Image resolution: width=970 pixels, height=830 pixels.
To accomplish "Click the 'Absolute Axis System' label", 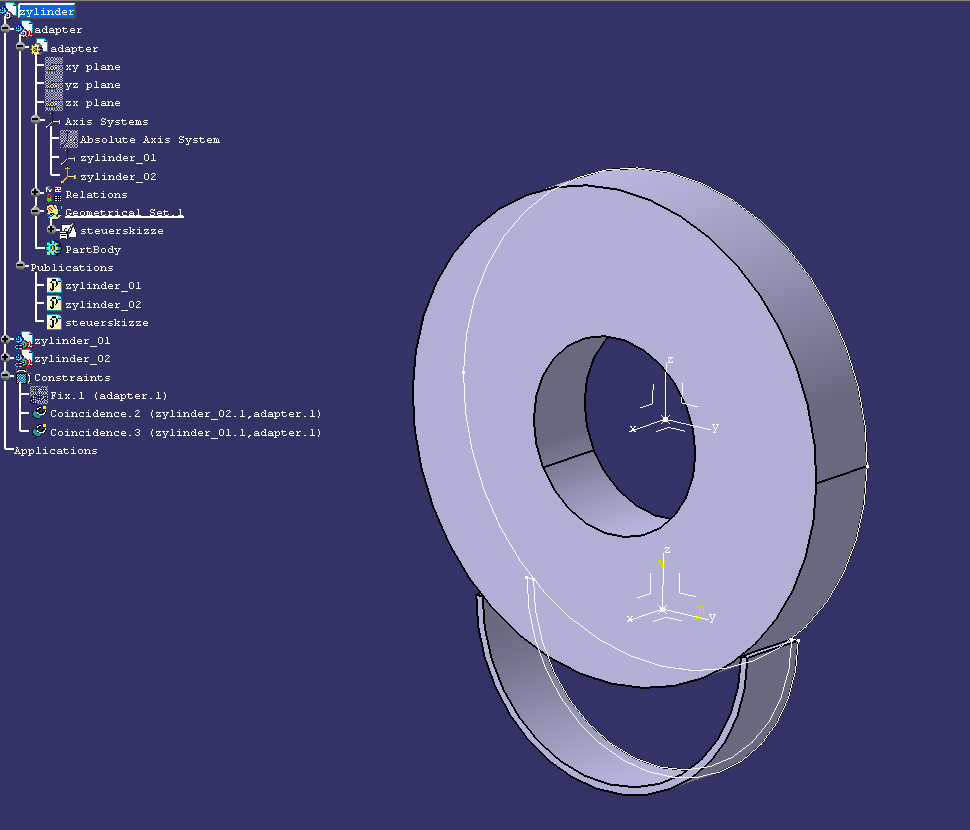I will (x=150, y=139).
